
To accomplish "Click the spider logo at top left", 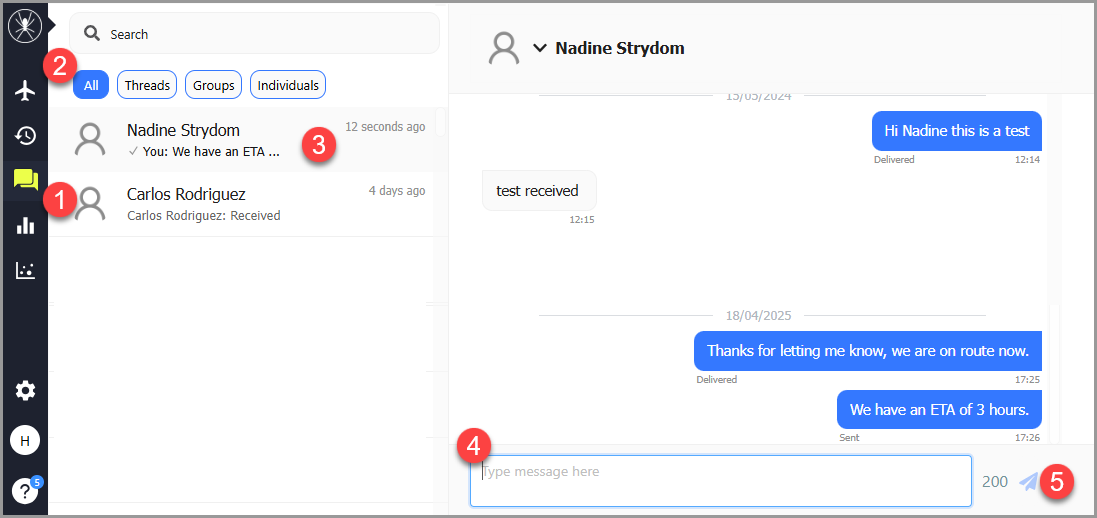I will click(x=24, y=25).
